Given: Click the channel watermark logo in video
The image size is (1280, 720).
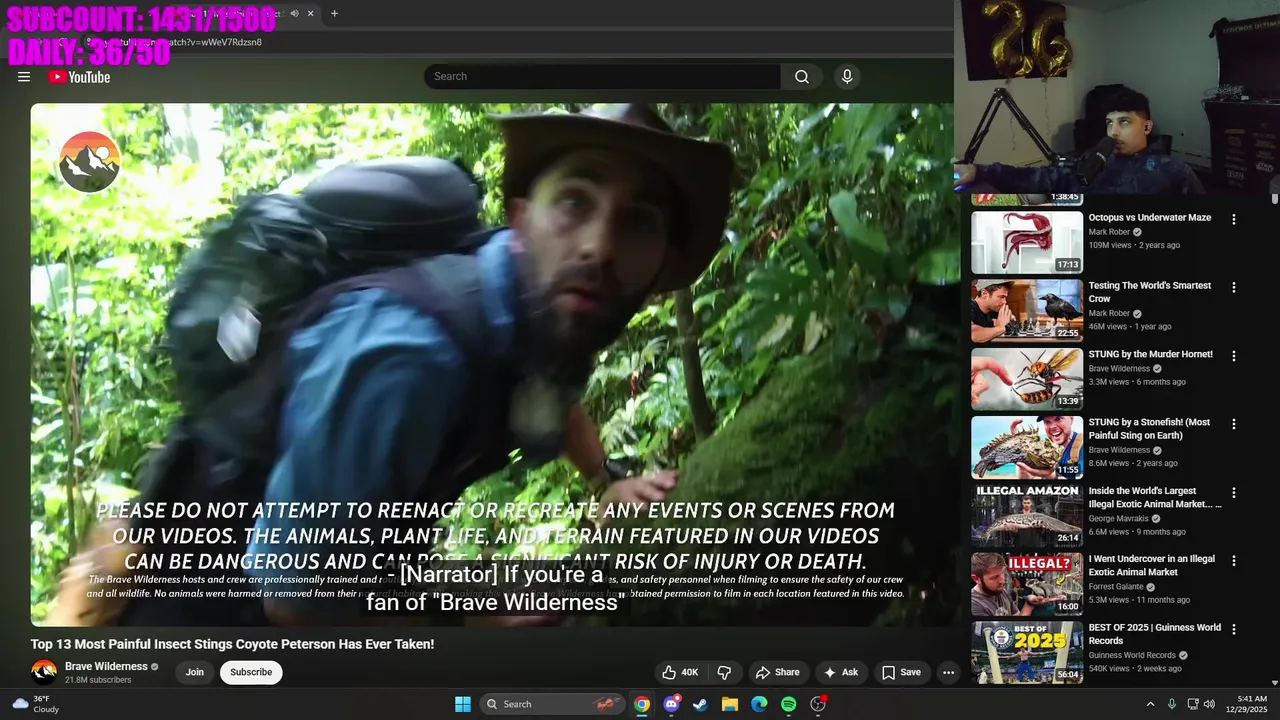Looking at the screenshot, I should pyautogui.click(x=89, y=161).
